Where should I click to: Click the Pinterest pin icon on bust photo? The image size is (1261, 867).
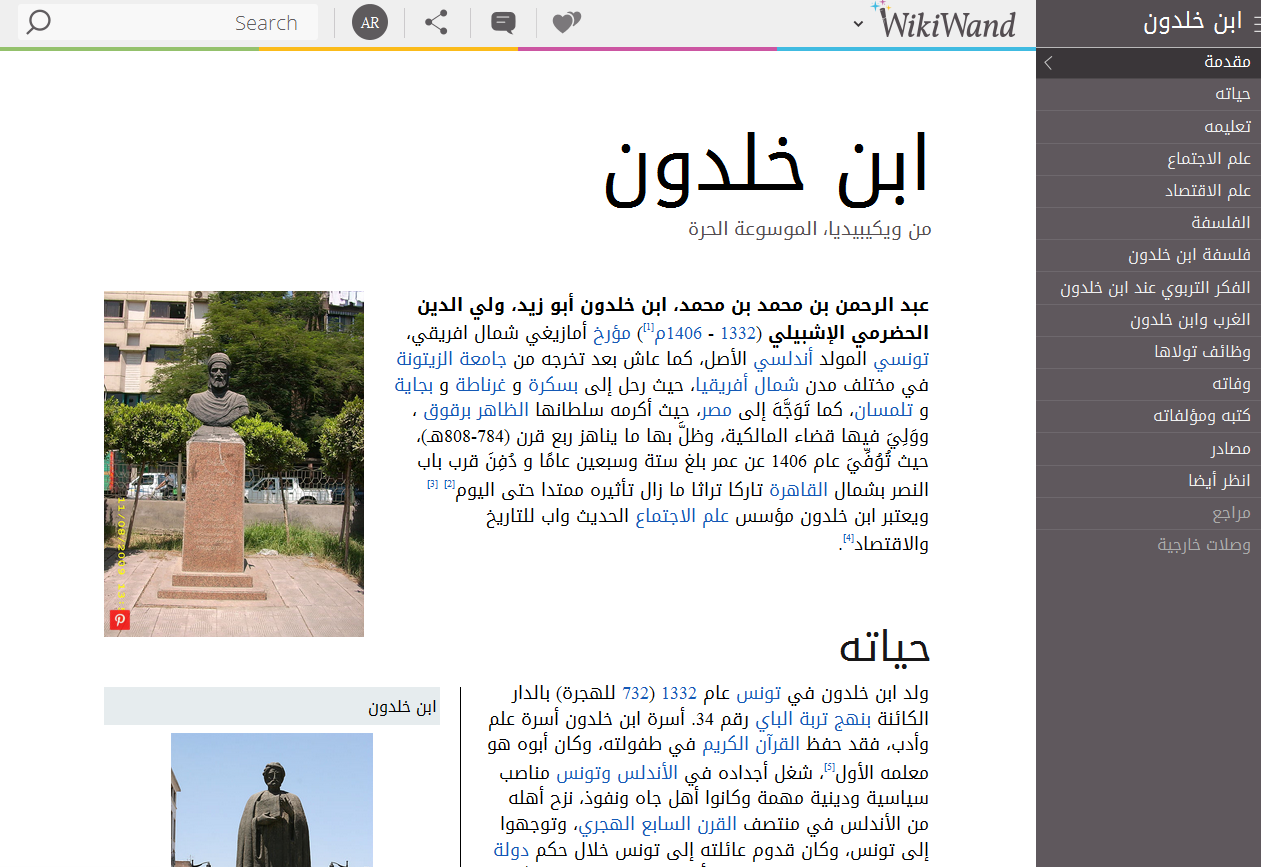pos(120,620)
